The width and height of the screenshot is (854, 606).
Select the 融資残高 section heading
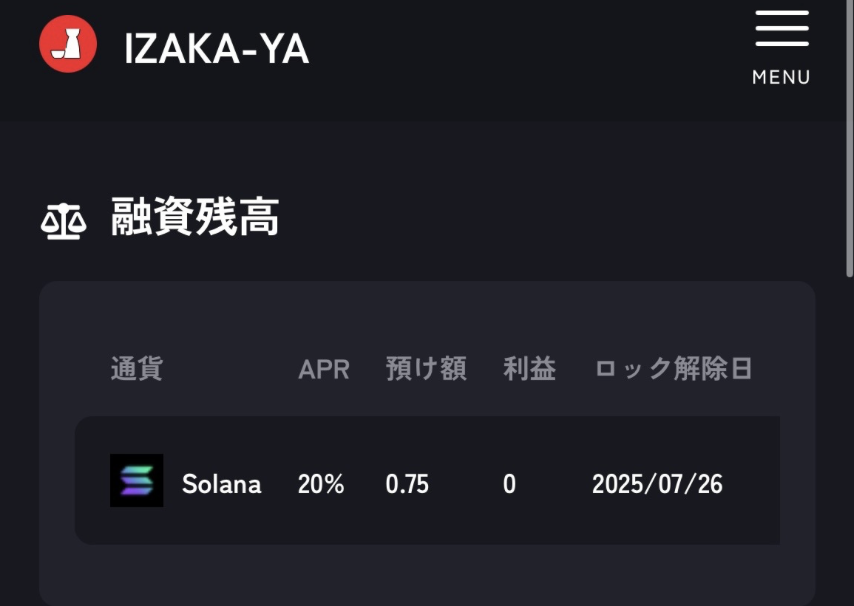coord(195,217)
